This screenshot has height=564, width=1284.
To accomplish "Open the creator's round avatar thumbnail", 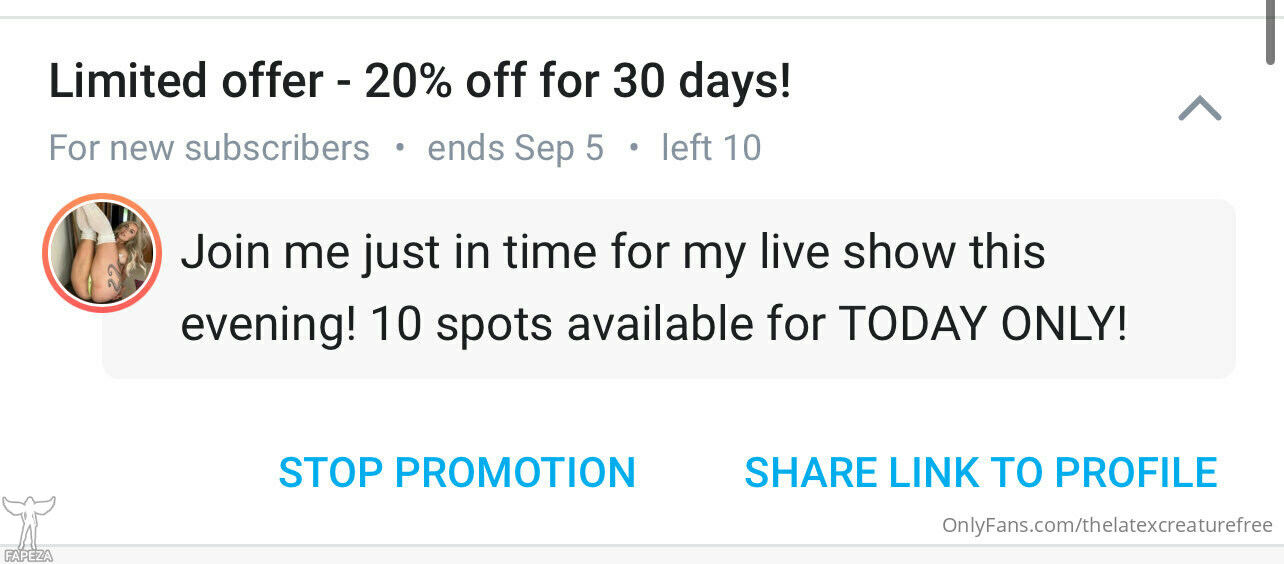I will [102, 252].
